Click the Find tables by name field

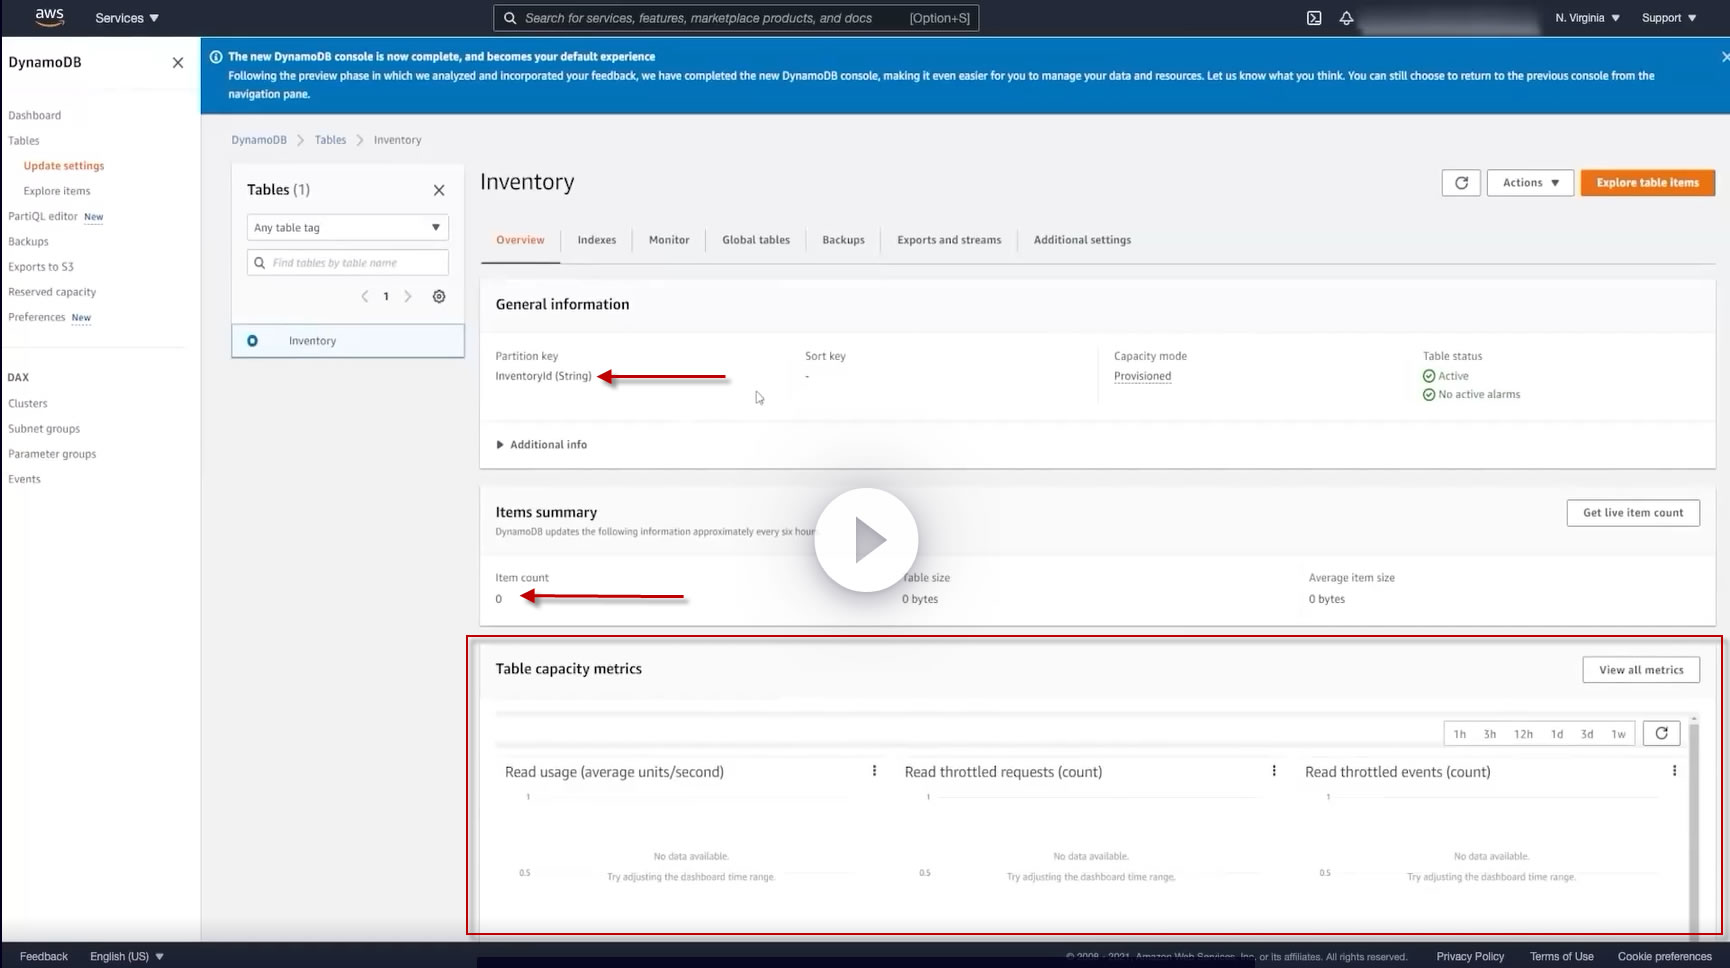356,263
